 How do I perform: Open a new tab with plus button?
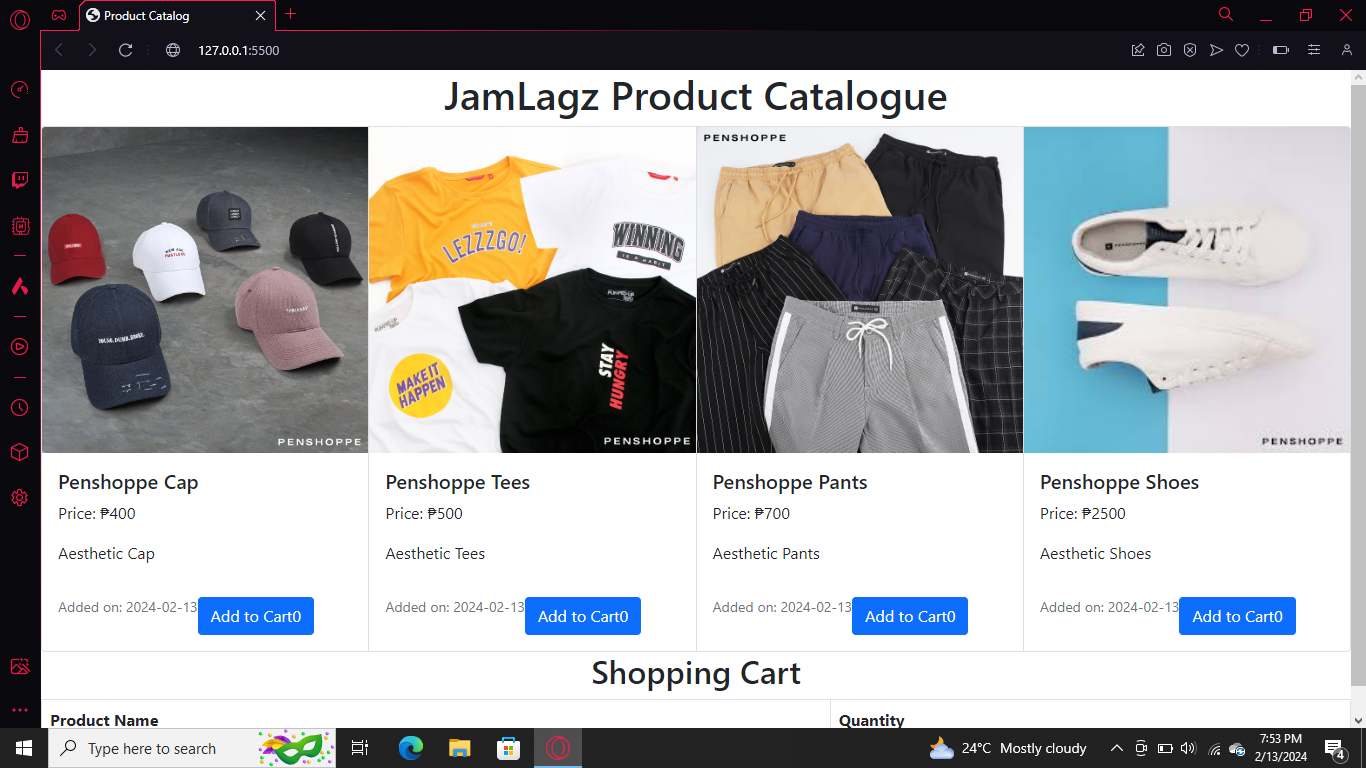(x=291, y=14)
